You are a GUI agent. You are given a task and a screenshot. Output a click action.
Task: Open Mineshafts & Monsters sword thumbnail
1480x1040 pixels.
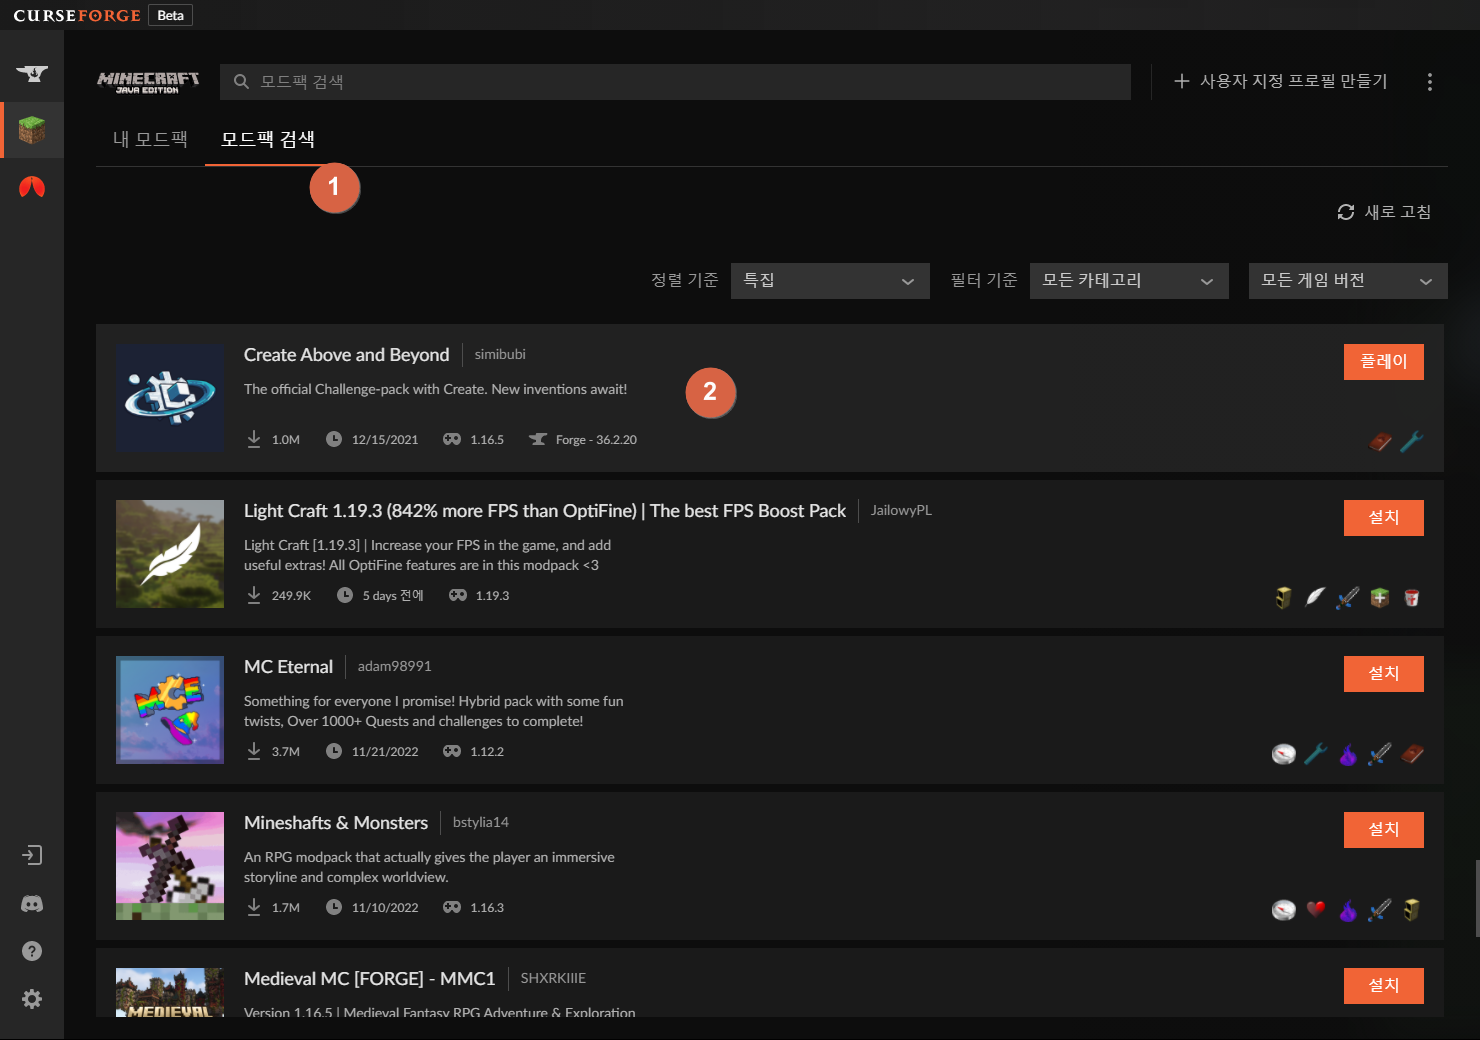(170, 866)
